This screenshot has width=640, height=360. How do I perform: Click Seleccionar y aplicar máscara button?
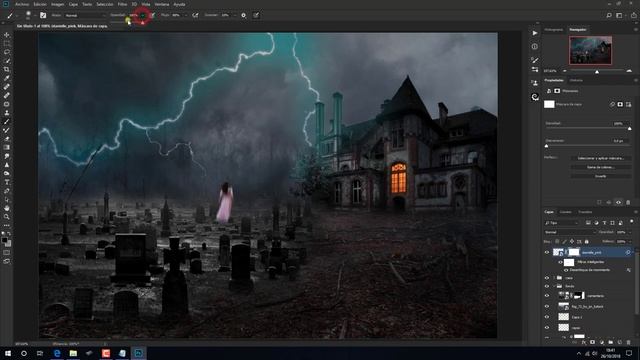[600, 158]
